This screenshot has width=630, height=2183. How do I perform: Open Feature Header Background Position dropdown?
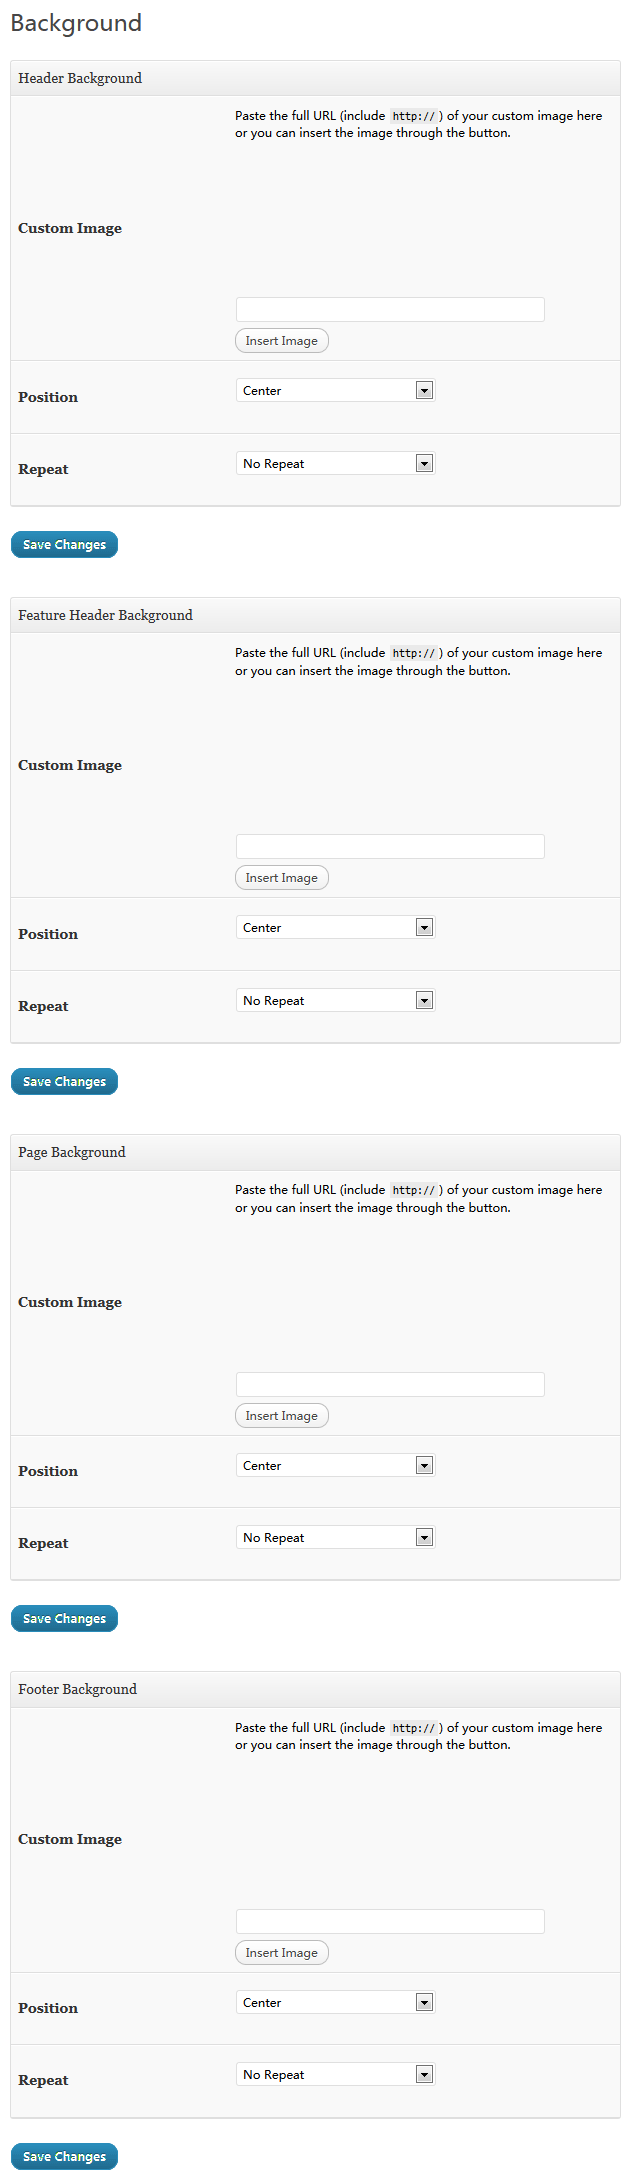[335, 928]
